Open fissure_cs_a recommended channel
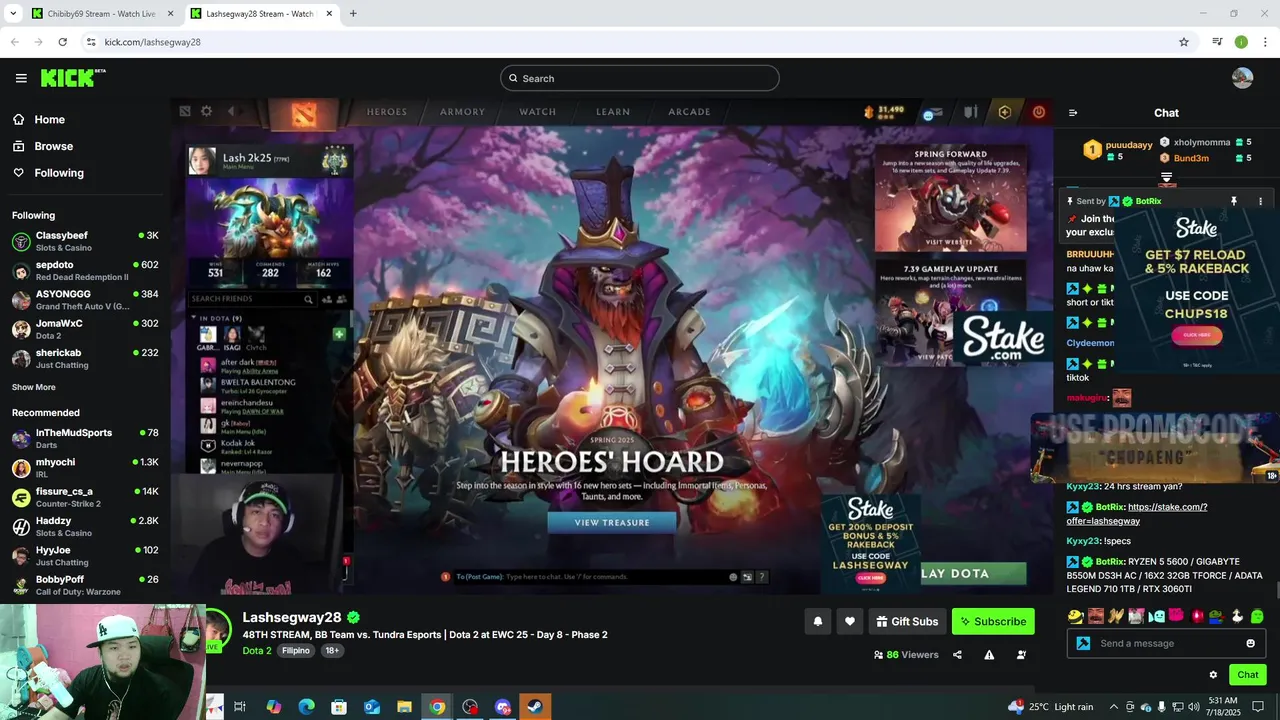 tap(85, 497)
